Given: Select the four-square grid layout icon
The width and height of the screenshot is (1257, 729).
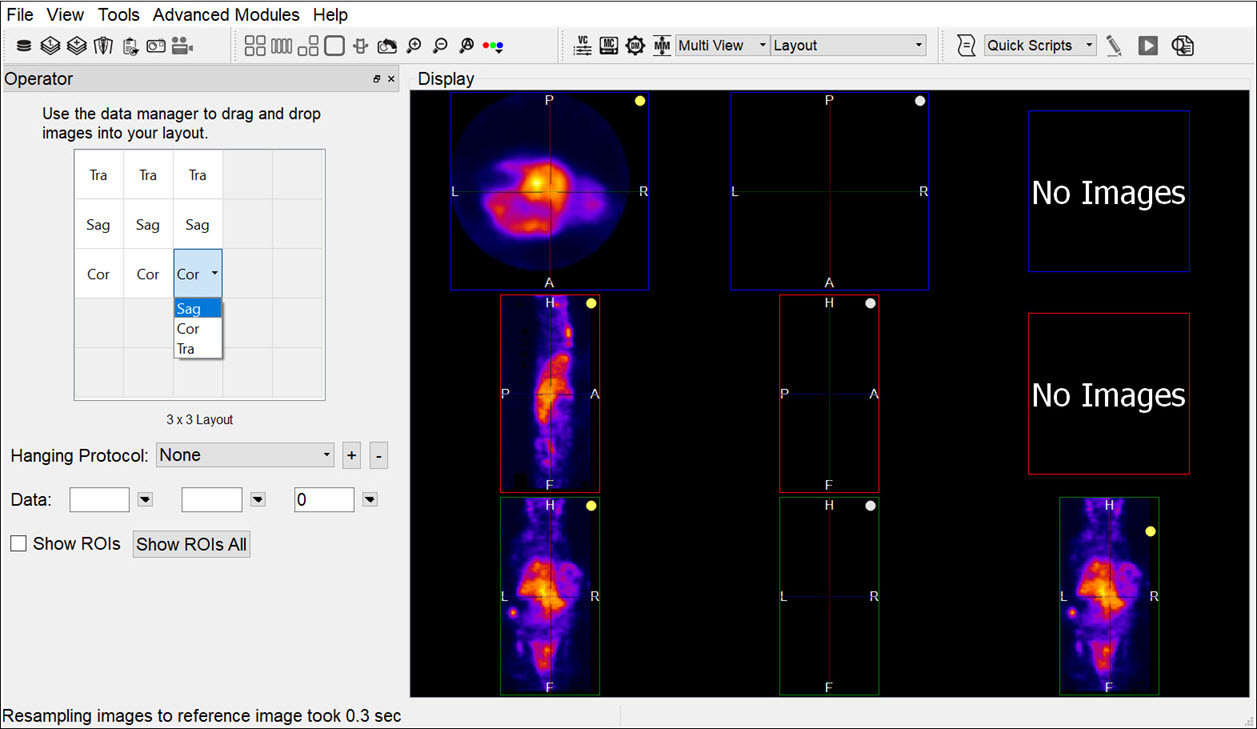Looking at the screenshot, I should 255,46.
